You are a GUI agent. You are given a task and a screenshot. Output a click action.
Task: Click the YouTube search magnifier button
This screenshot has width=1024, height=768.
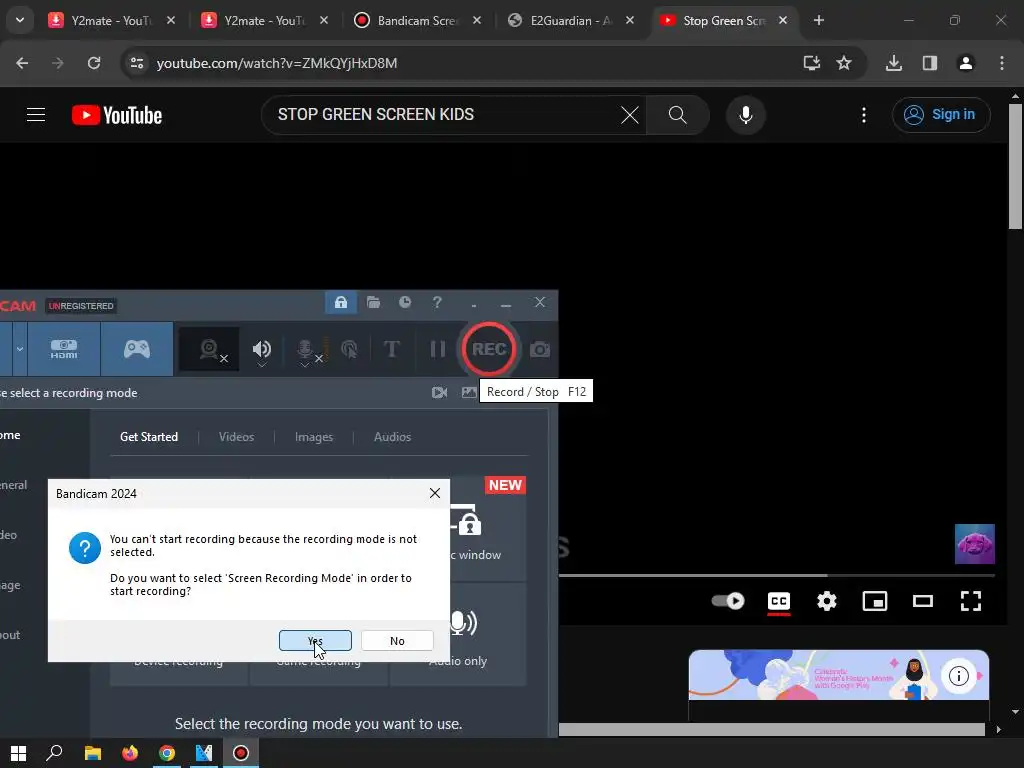click(x=678, y=115)
